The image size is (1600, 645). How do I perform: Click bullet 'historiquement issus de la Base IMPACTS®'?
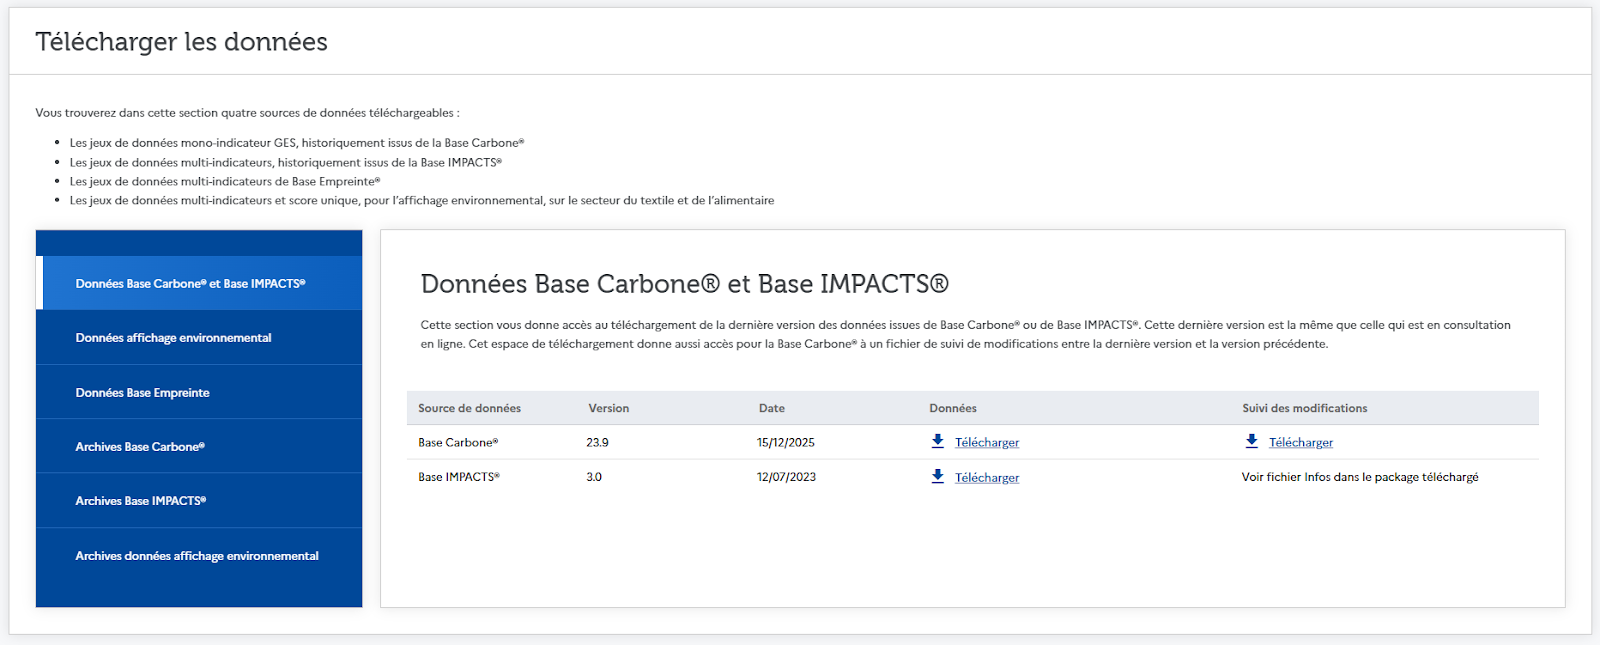[286, 162]
